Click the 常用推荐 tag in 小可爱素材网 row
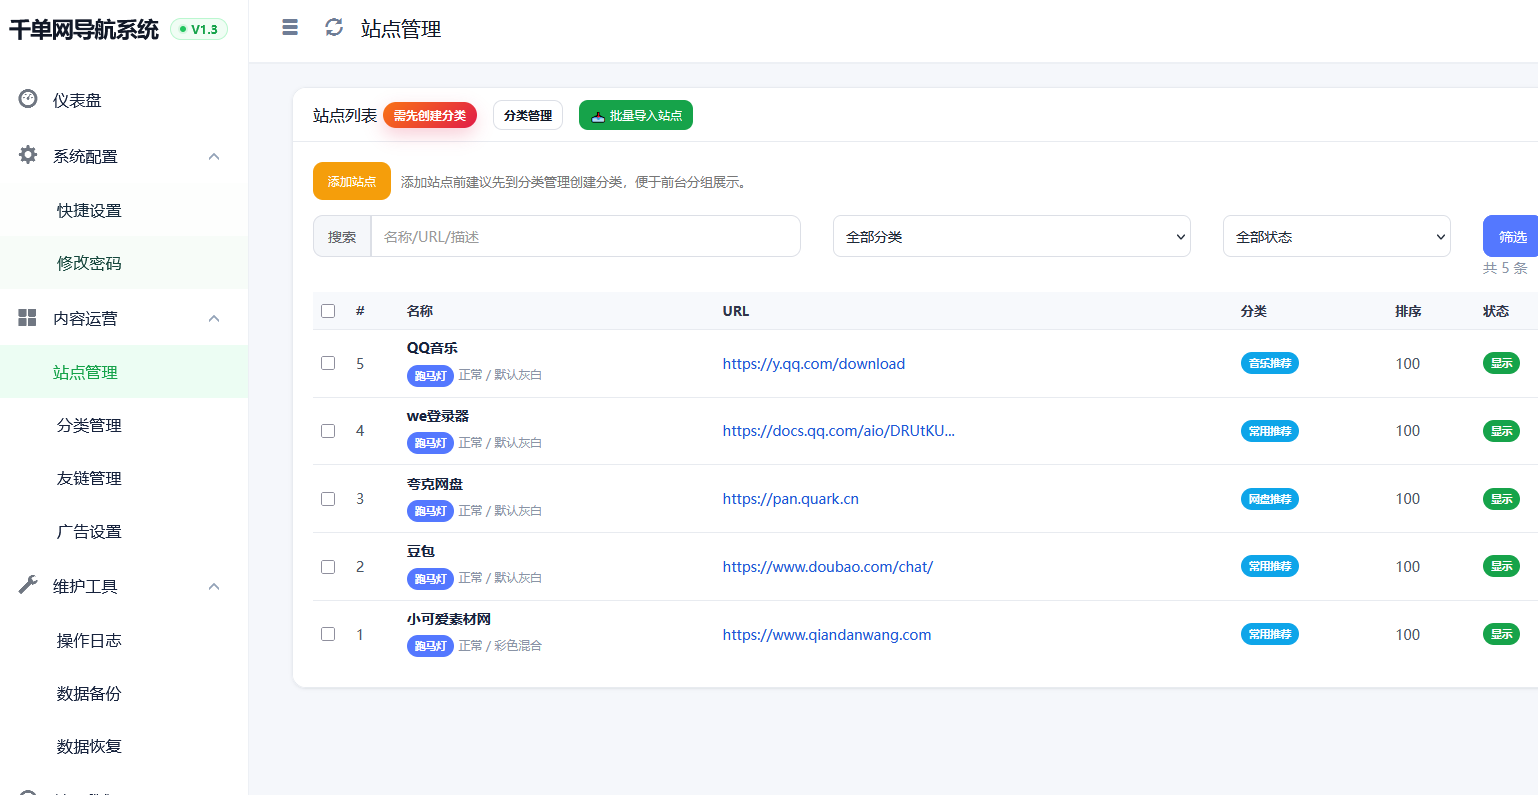Image resolution: width=1538 pixels, height=795 pixels. 1270,634
